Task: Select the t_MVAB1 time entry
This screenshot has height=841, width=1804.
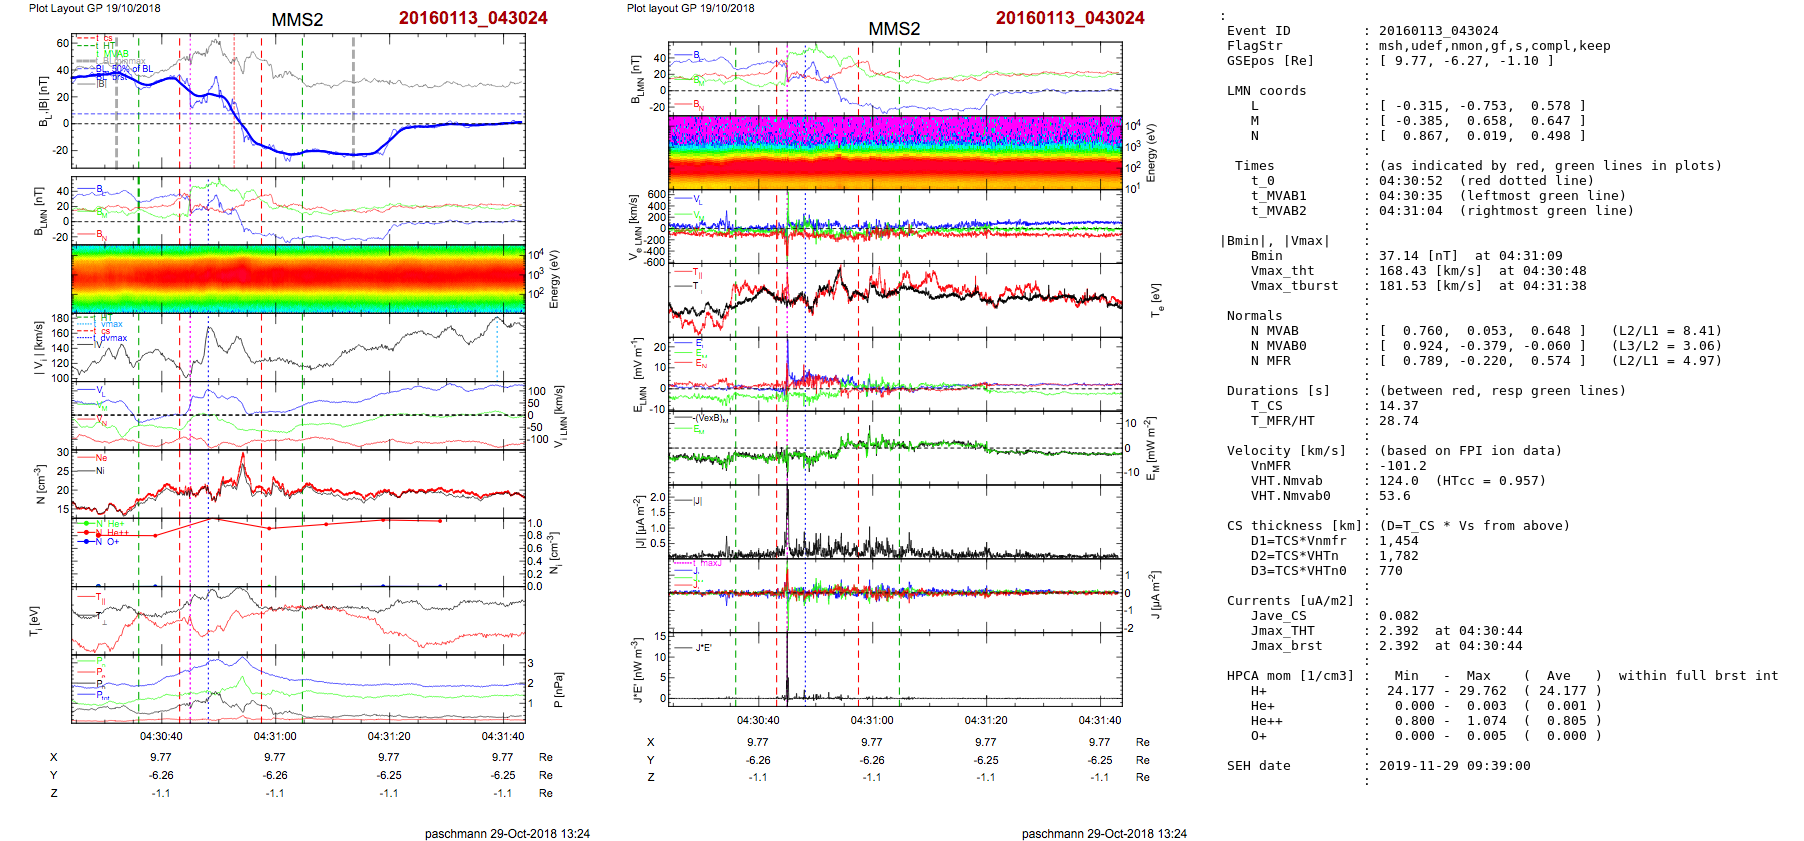Action: pyautogui.click(x=1278, y=196)
